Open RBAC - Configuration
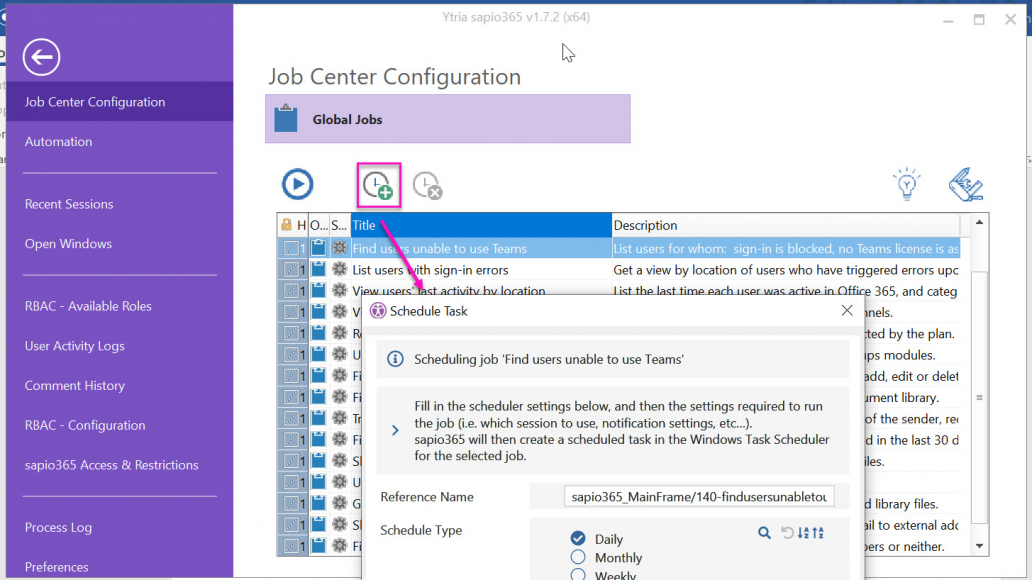 85,425
